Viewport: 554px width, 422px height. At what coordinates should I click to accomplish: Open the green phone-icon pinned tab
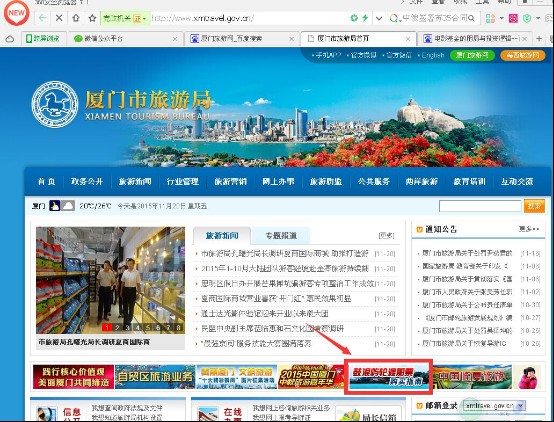(x=43, y=39)
